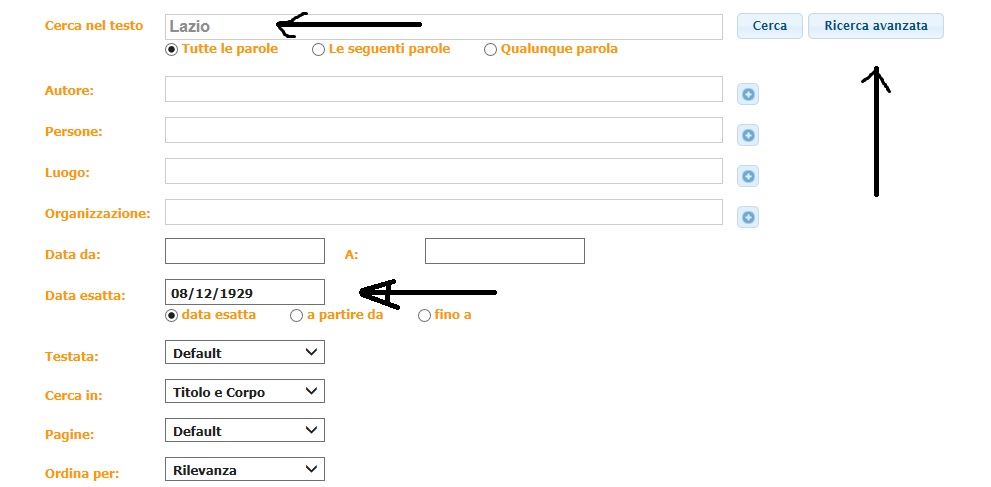Screen dimensions: 991x487
Task: Click the plus icon next to Organizzazione
Action: (x=747, y=217)
